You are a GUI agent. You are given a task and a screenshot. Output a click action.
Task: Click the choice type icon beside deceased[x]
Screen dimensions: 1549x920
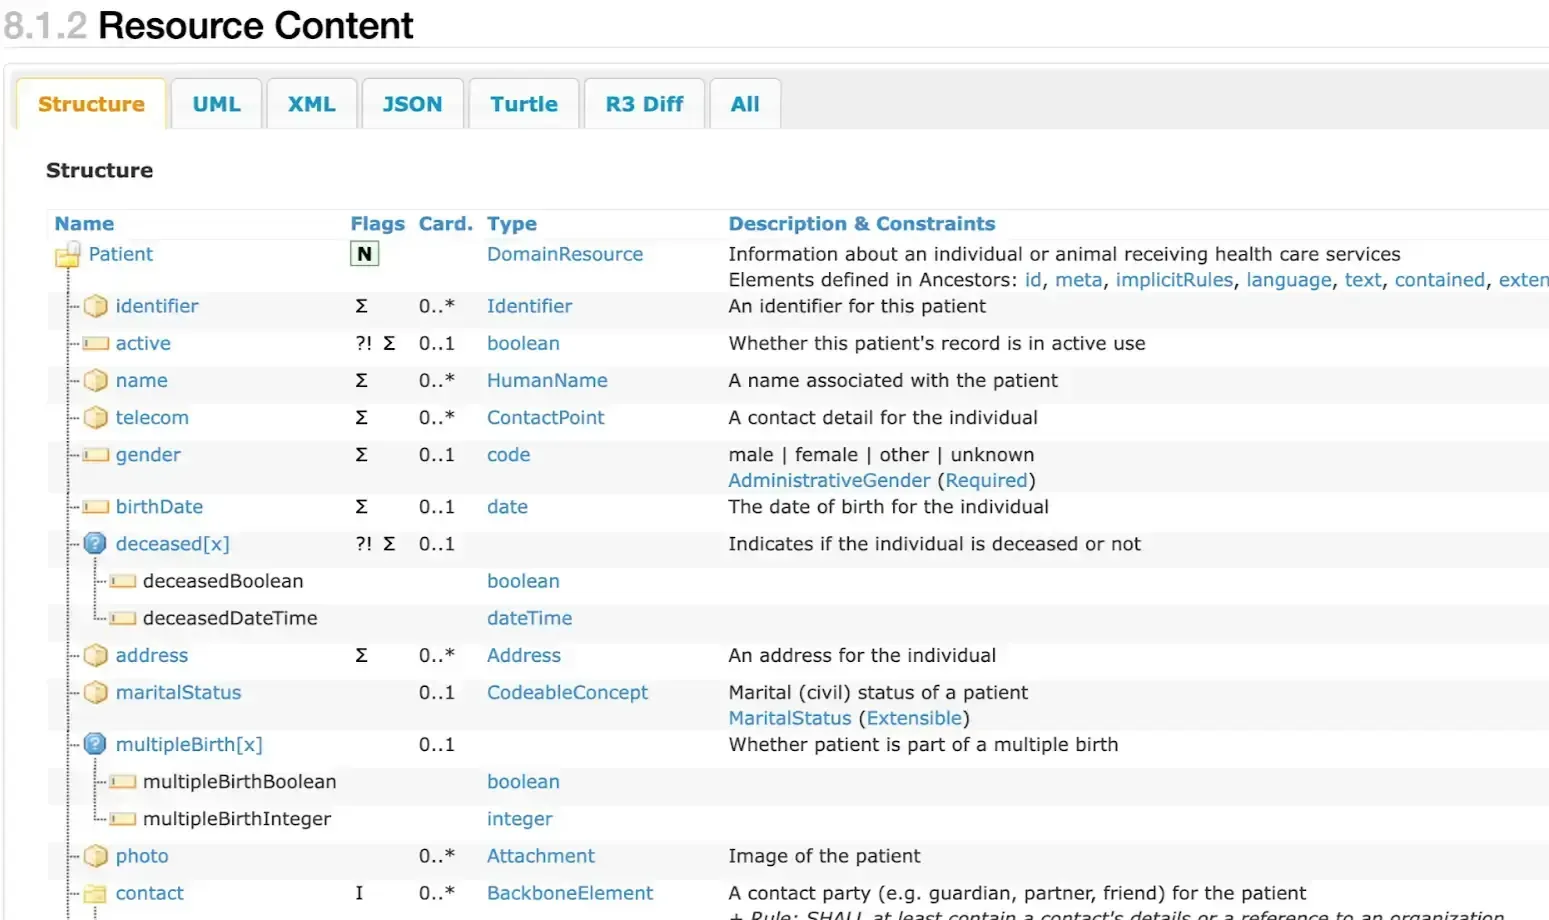95,543
